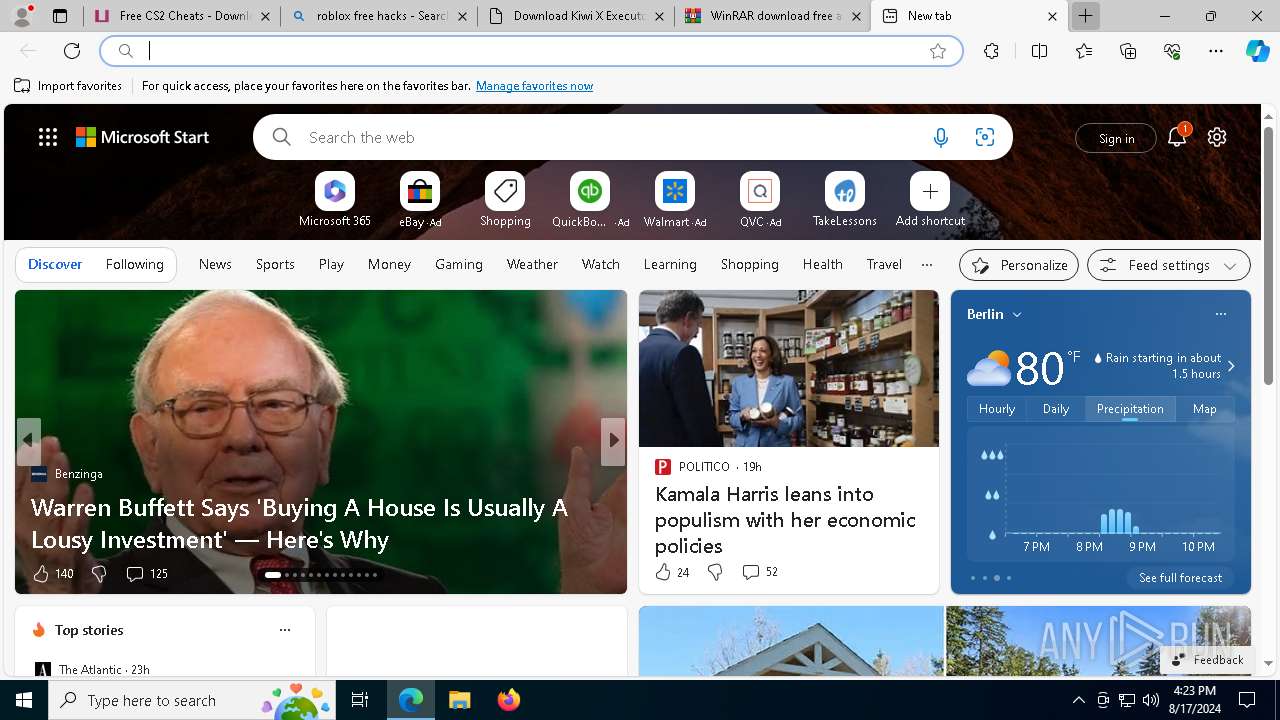Like the Kamala Harris article
The image size is (1280, 720).
click(x=663, y=572)
